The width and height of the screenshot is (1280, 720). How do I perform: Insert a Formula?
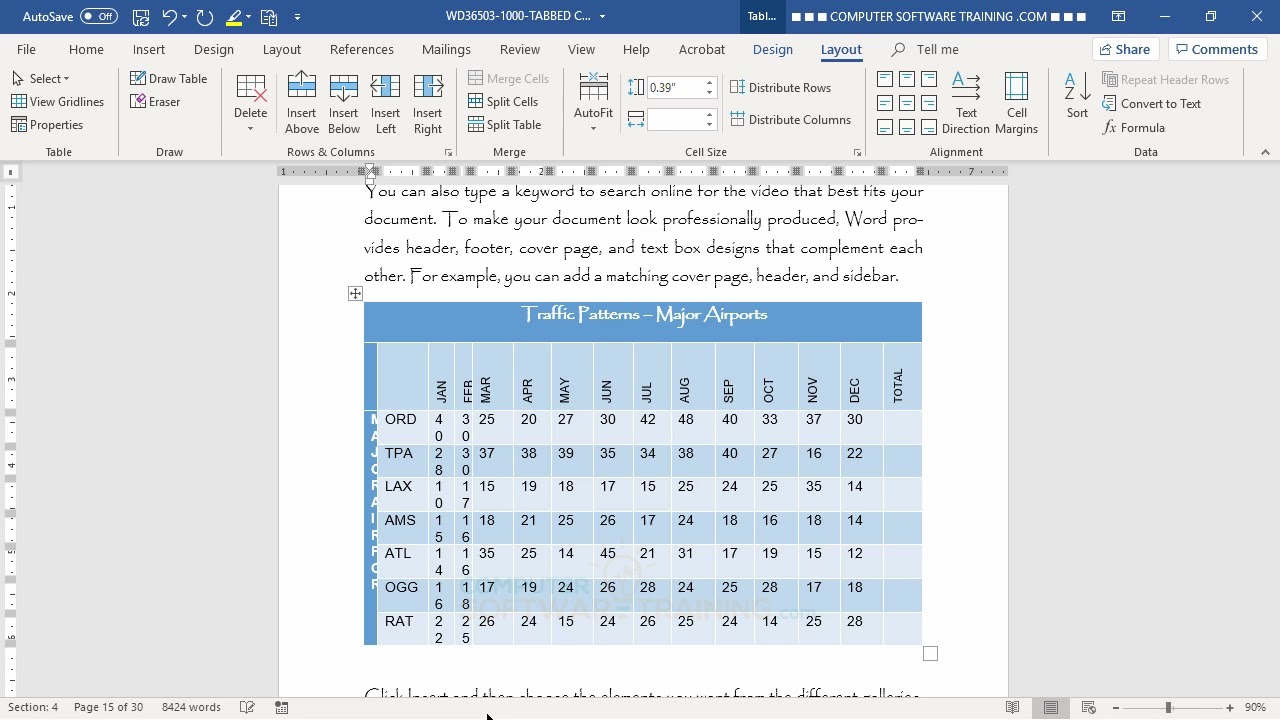point(1134,128)
